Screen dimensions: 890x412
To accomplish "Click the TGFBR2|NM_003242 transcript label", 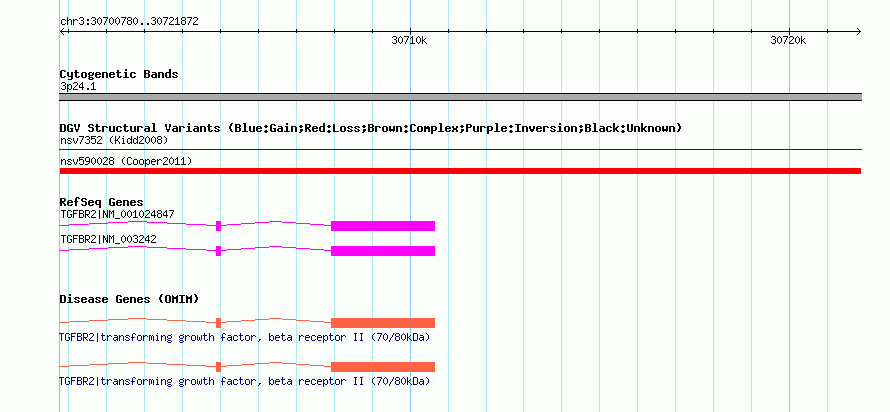I will coord(108,239).
